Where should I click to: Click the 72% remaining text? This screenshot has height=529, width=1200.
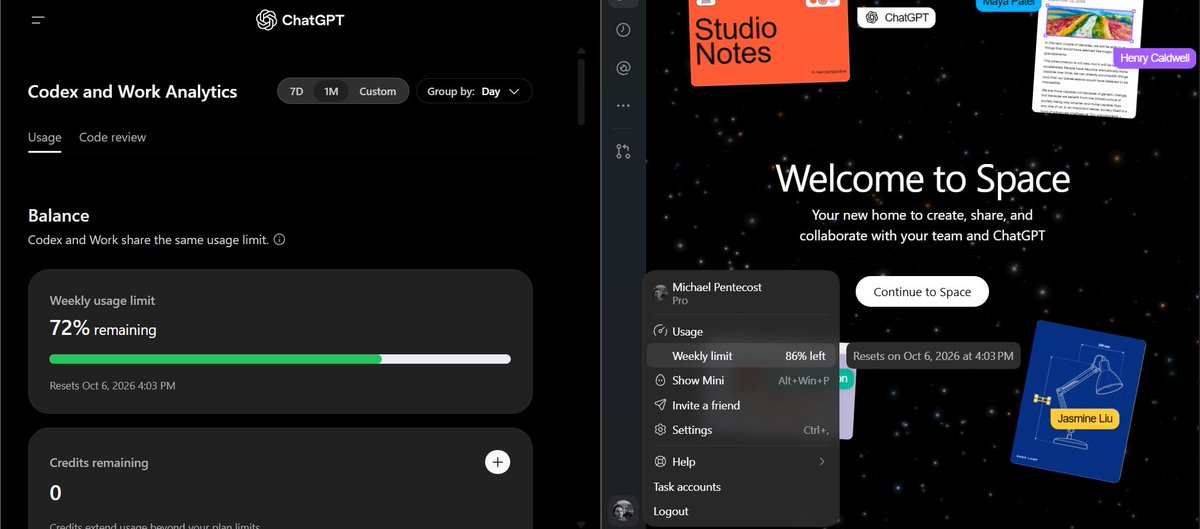coord(103,328)
